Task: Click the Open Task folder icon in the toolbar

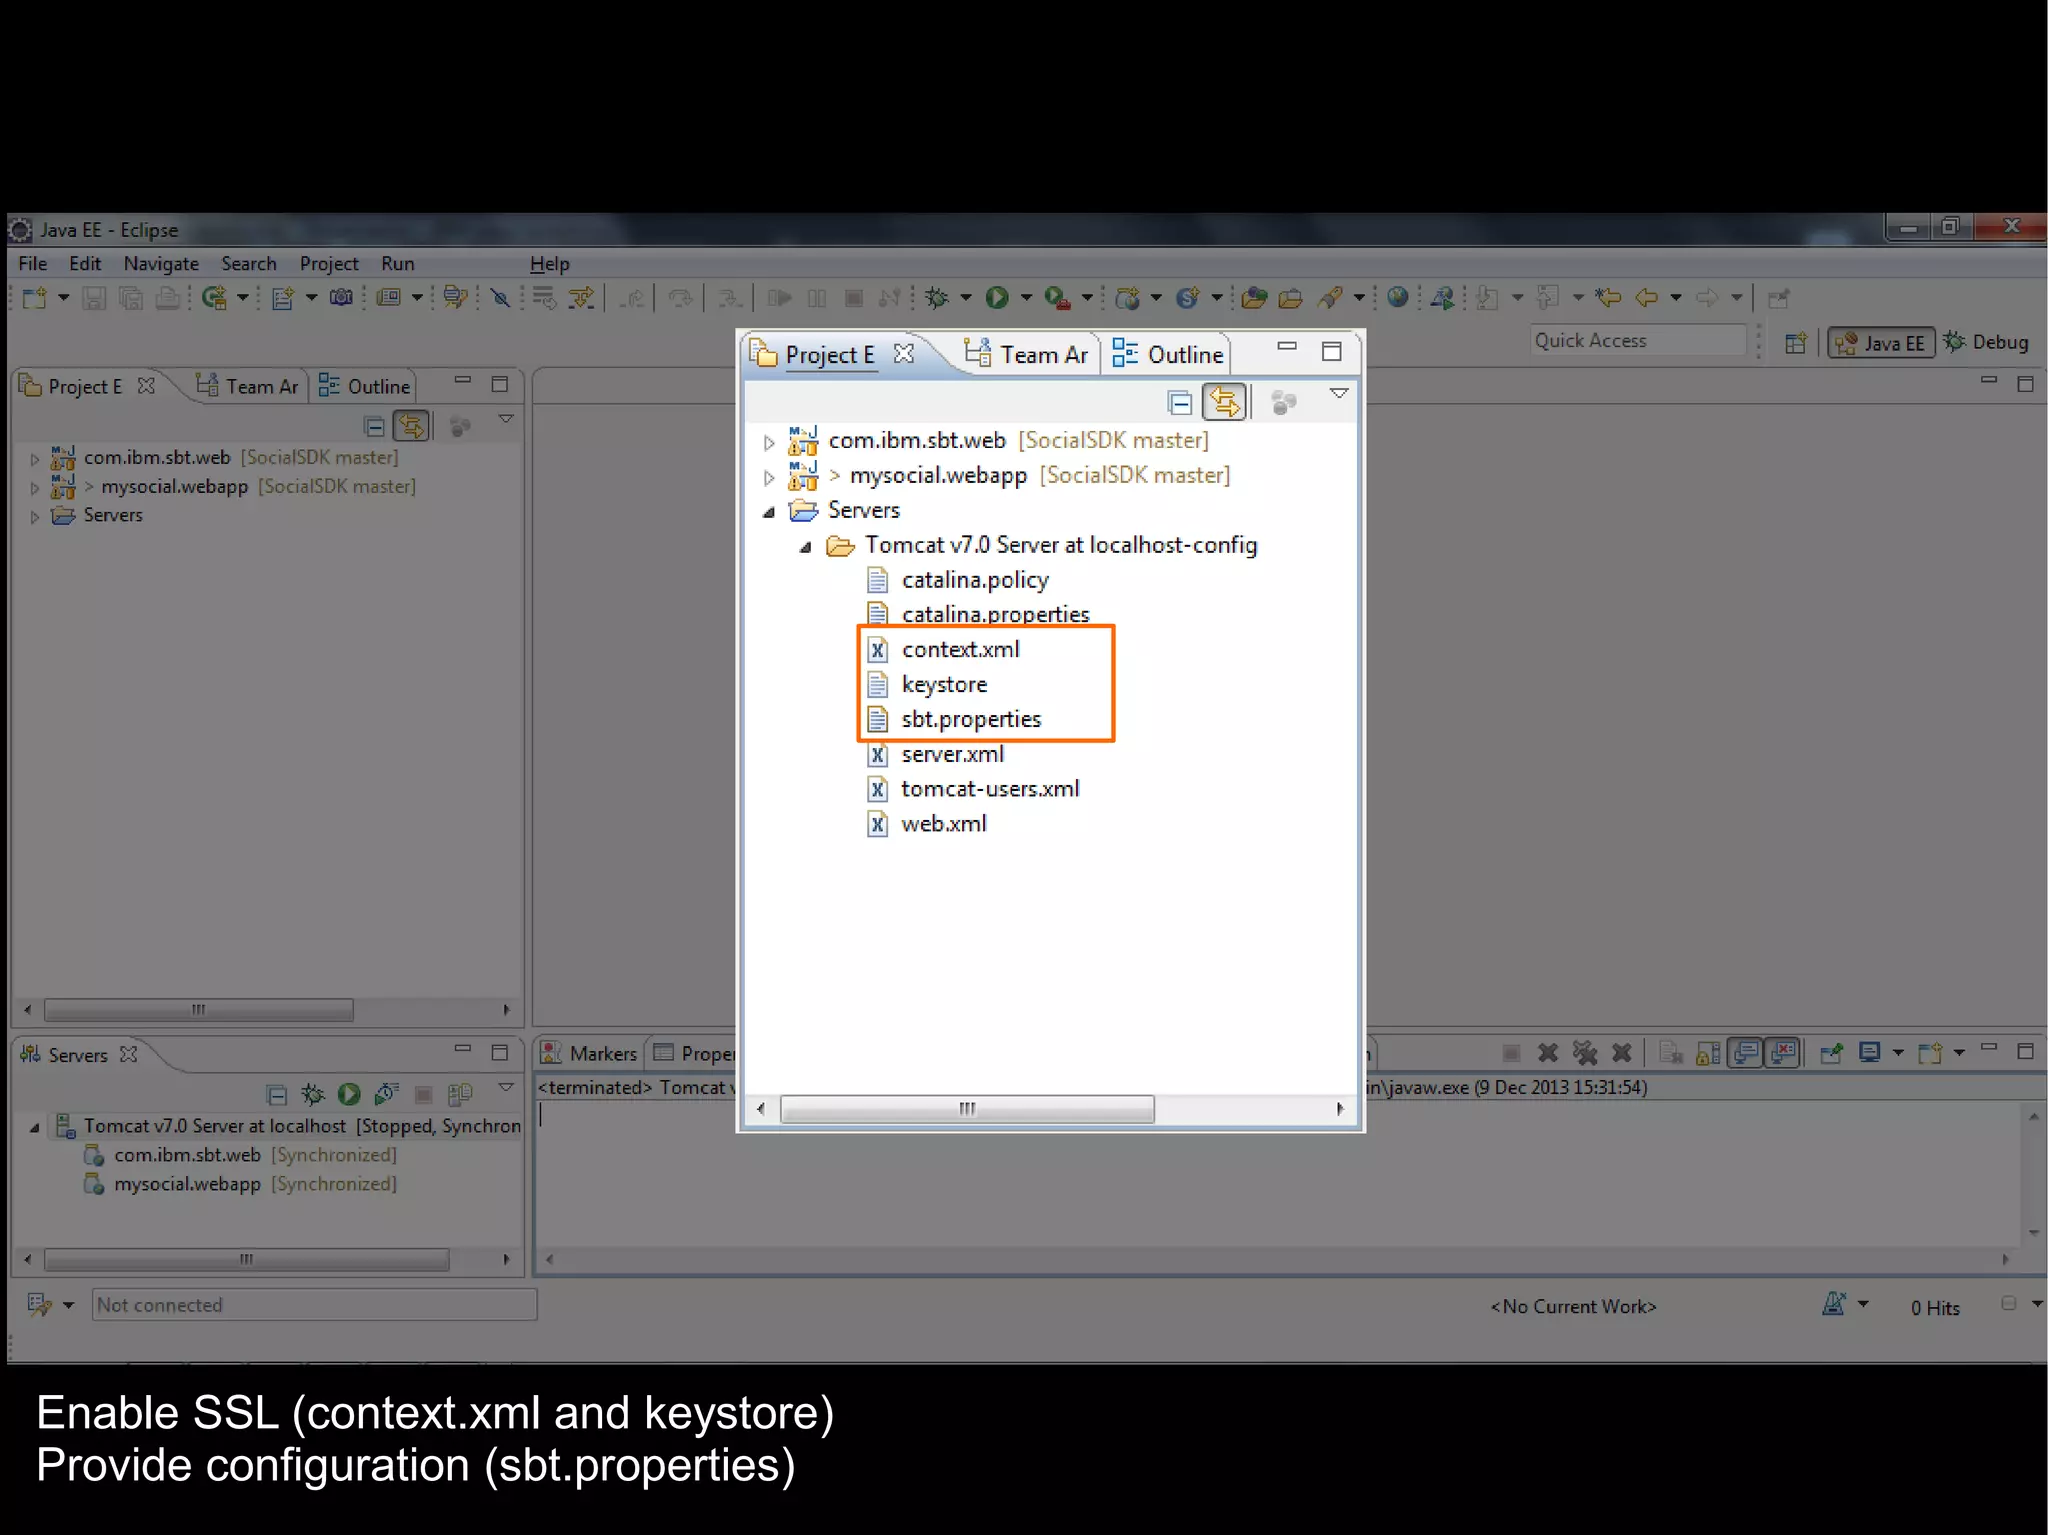Action: (1290, 298)
